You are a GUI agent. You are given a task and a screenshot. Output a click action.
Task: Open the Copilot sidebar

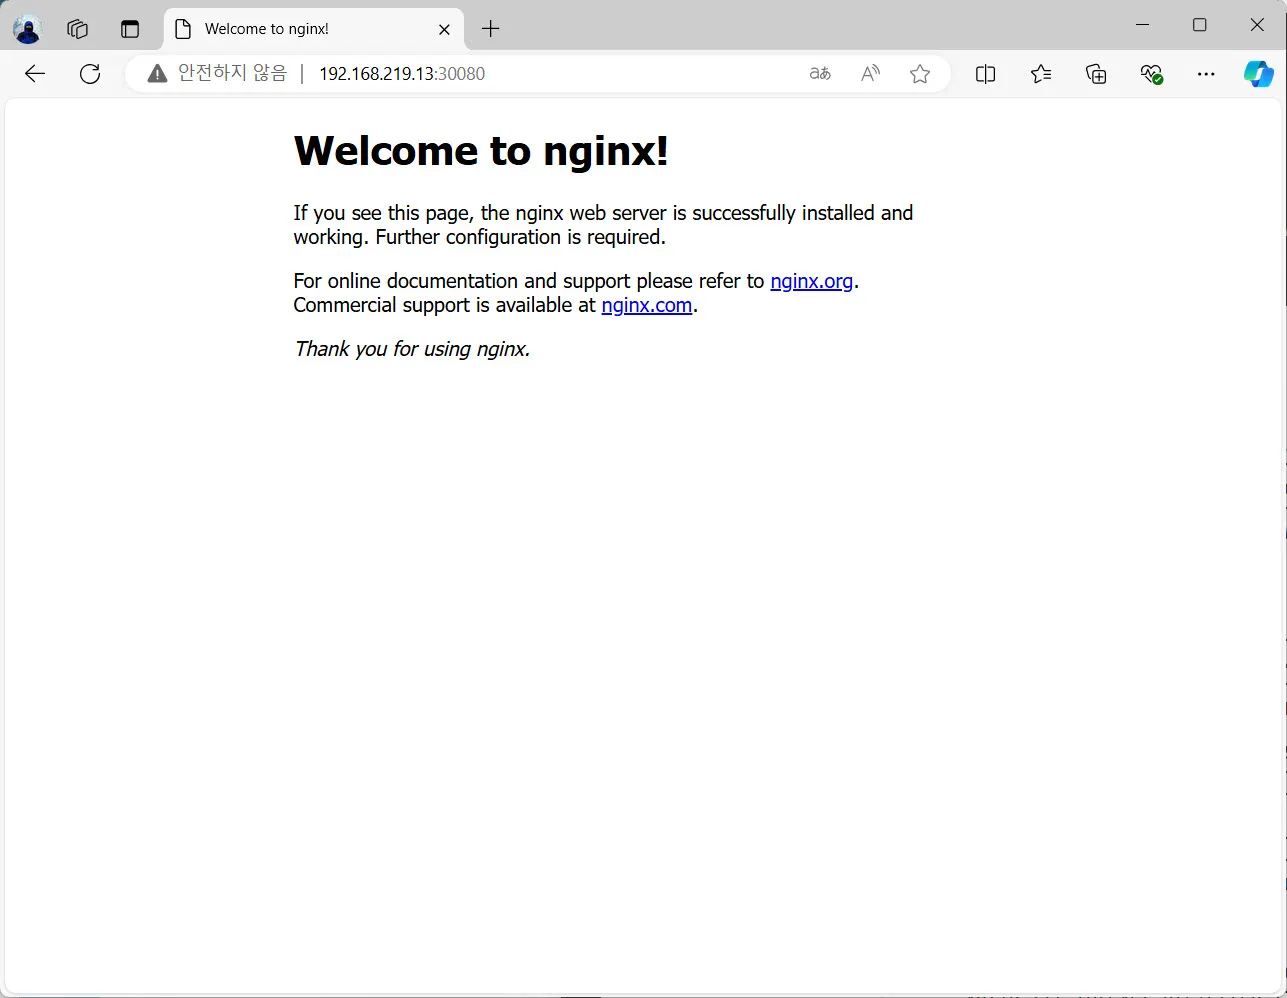[1258, 73]
